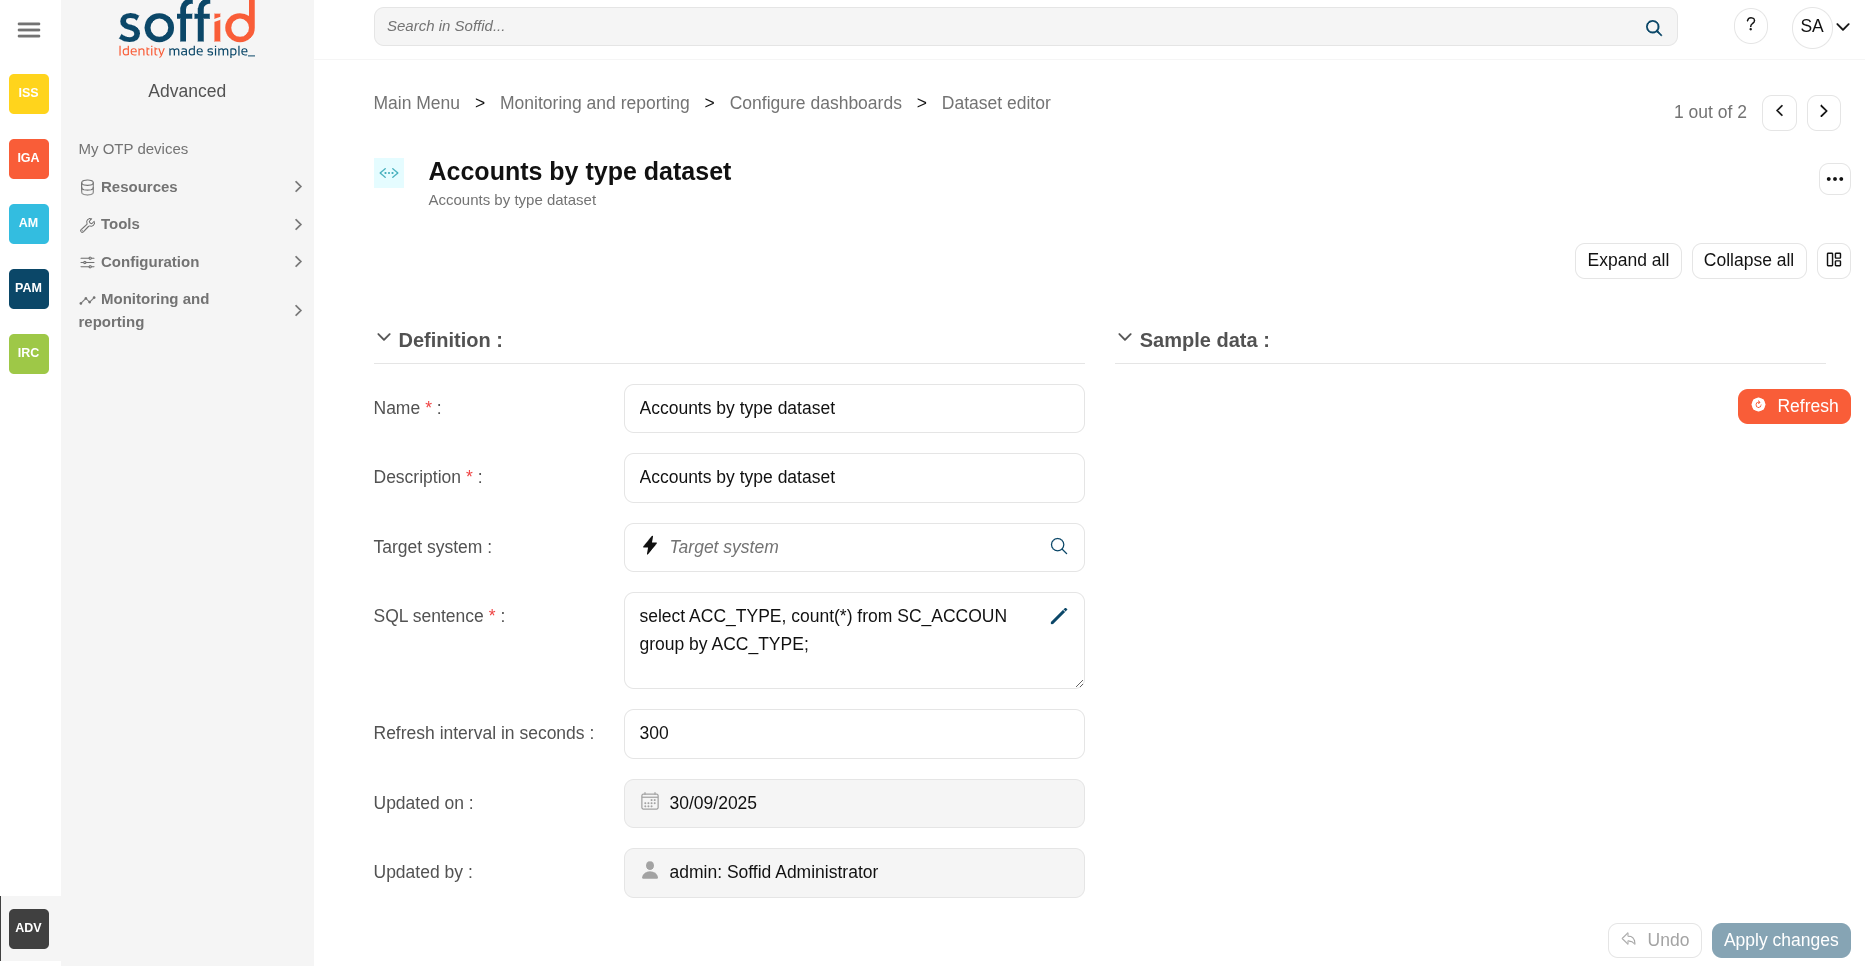Viewport: 1865px width, 966px height.
Task: Open the three-dots more options menu
Action: point(1834,179)
